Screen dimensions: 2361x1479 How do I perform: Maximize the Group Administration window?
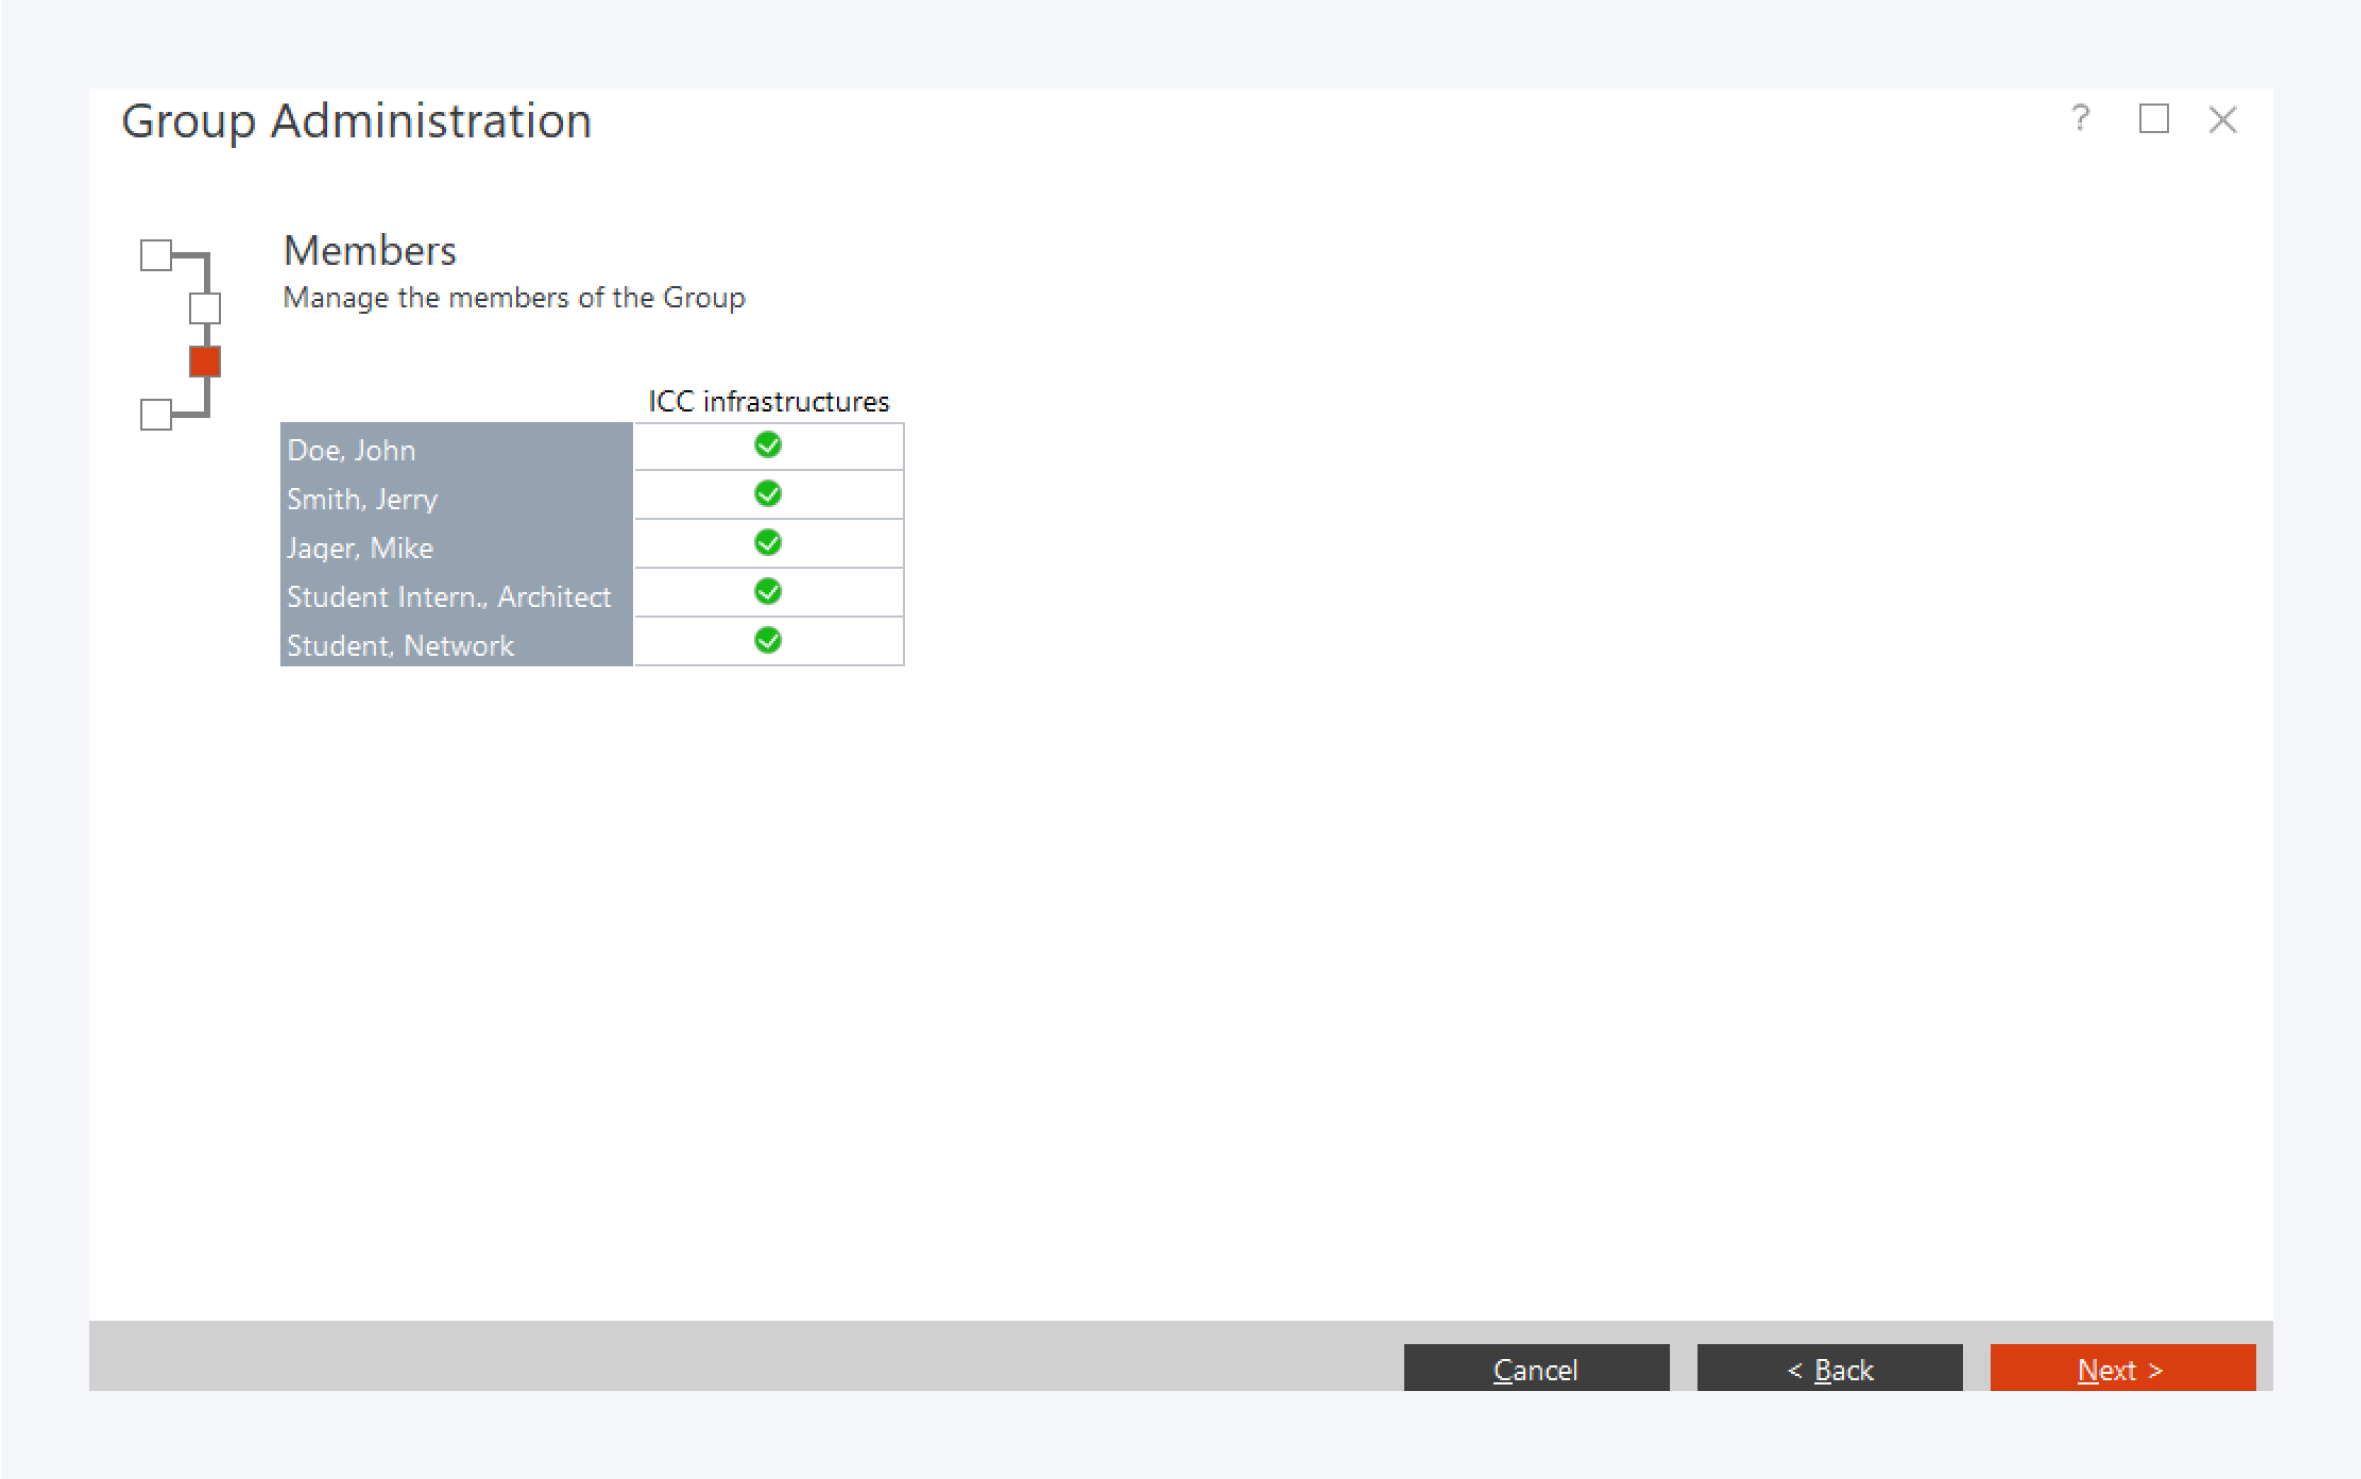click(x=2153, y=119)
